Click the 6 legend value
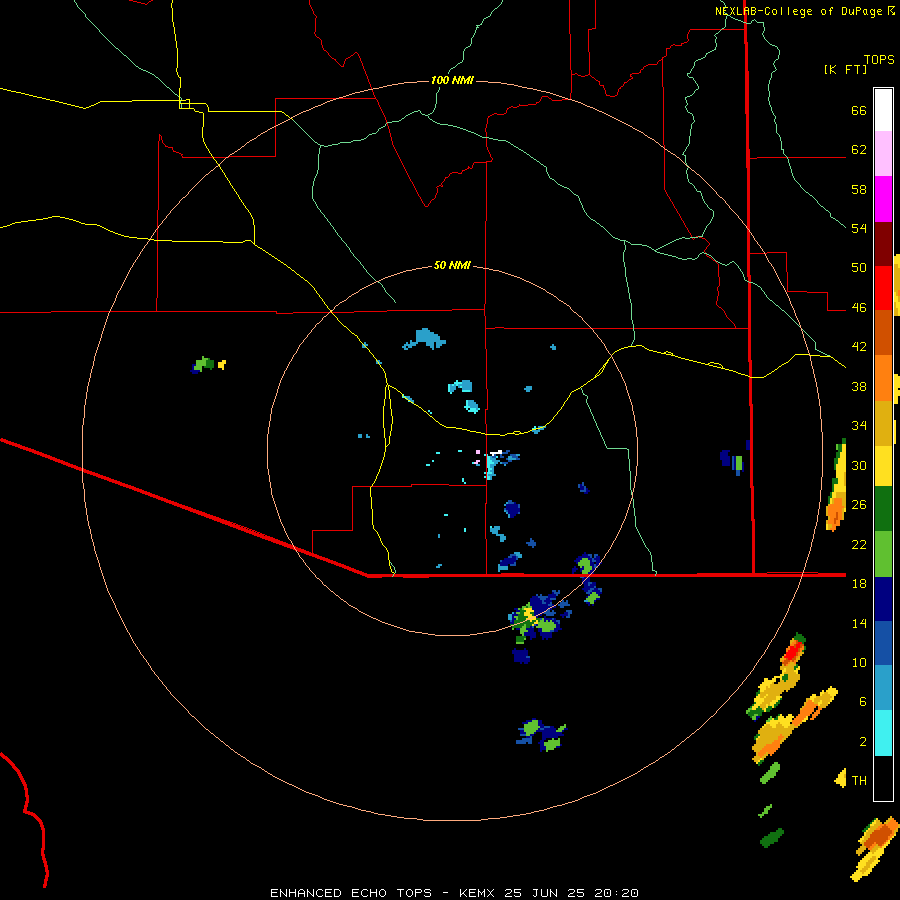The image size is (900, 900). (863, 702)
